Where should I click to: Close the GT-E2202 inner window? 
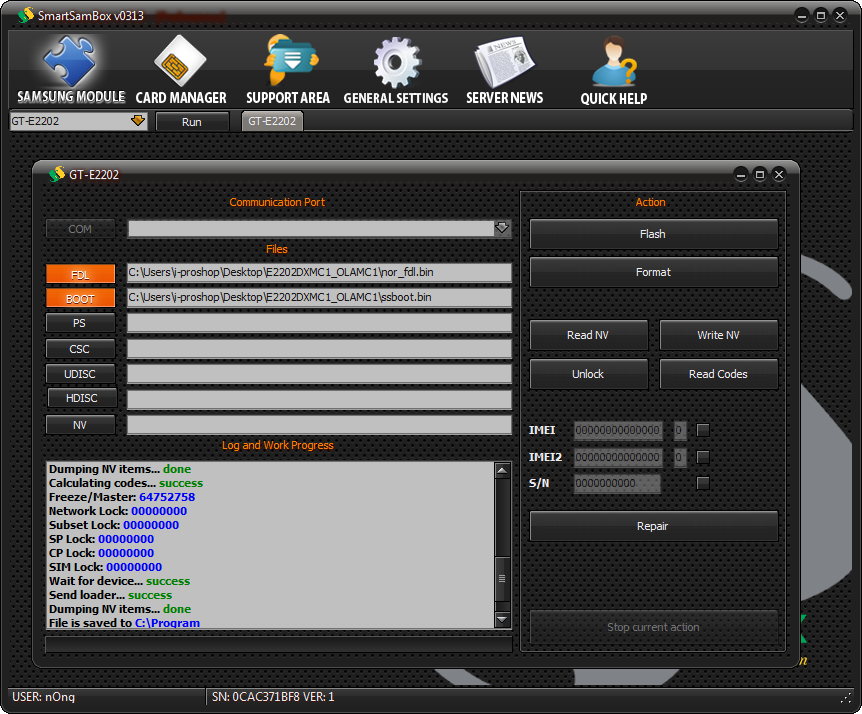(x=778, y=175)
